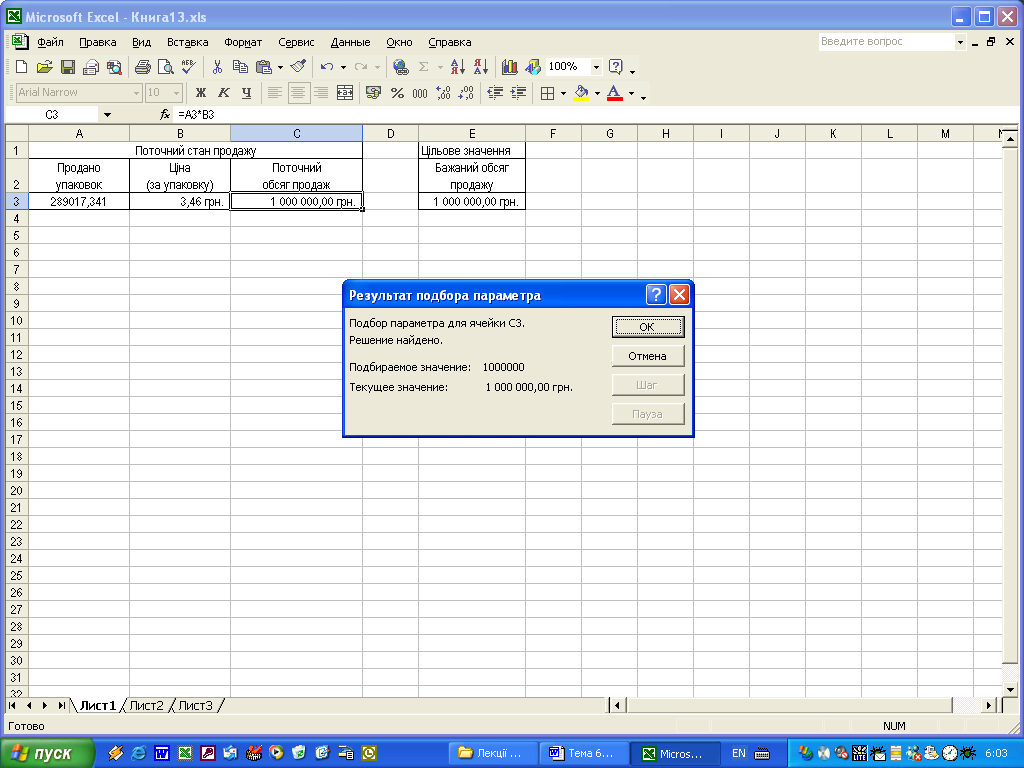Save the workbook with the floppy disk icon

(x=68, y=67)
